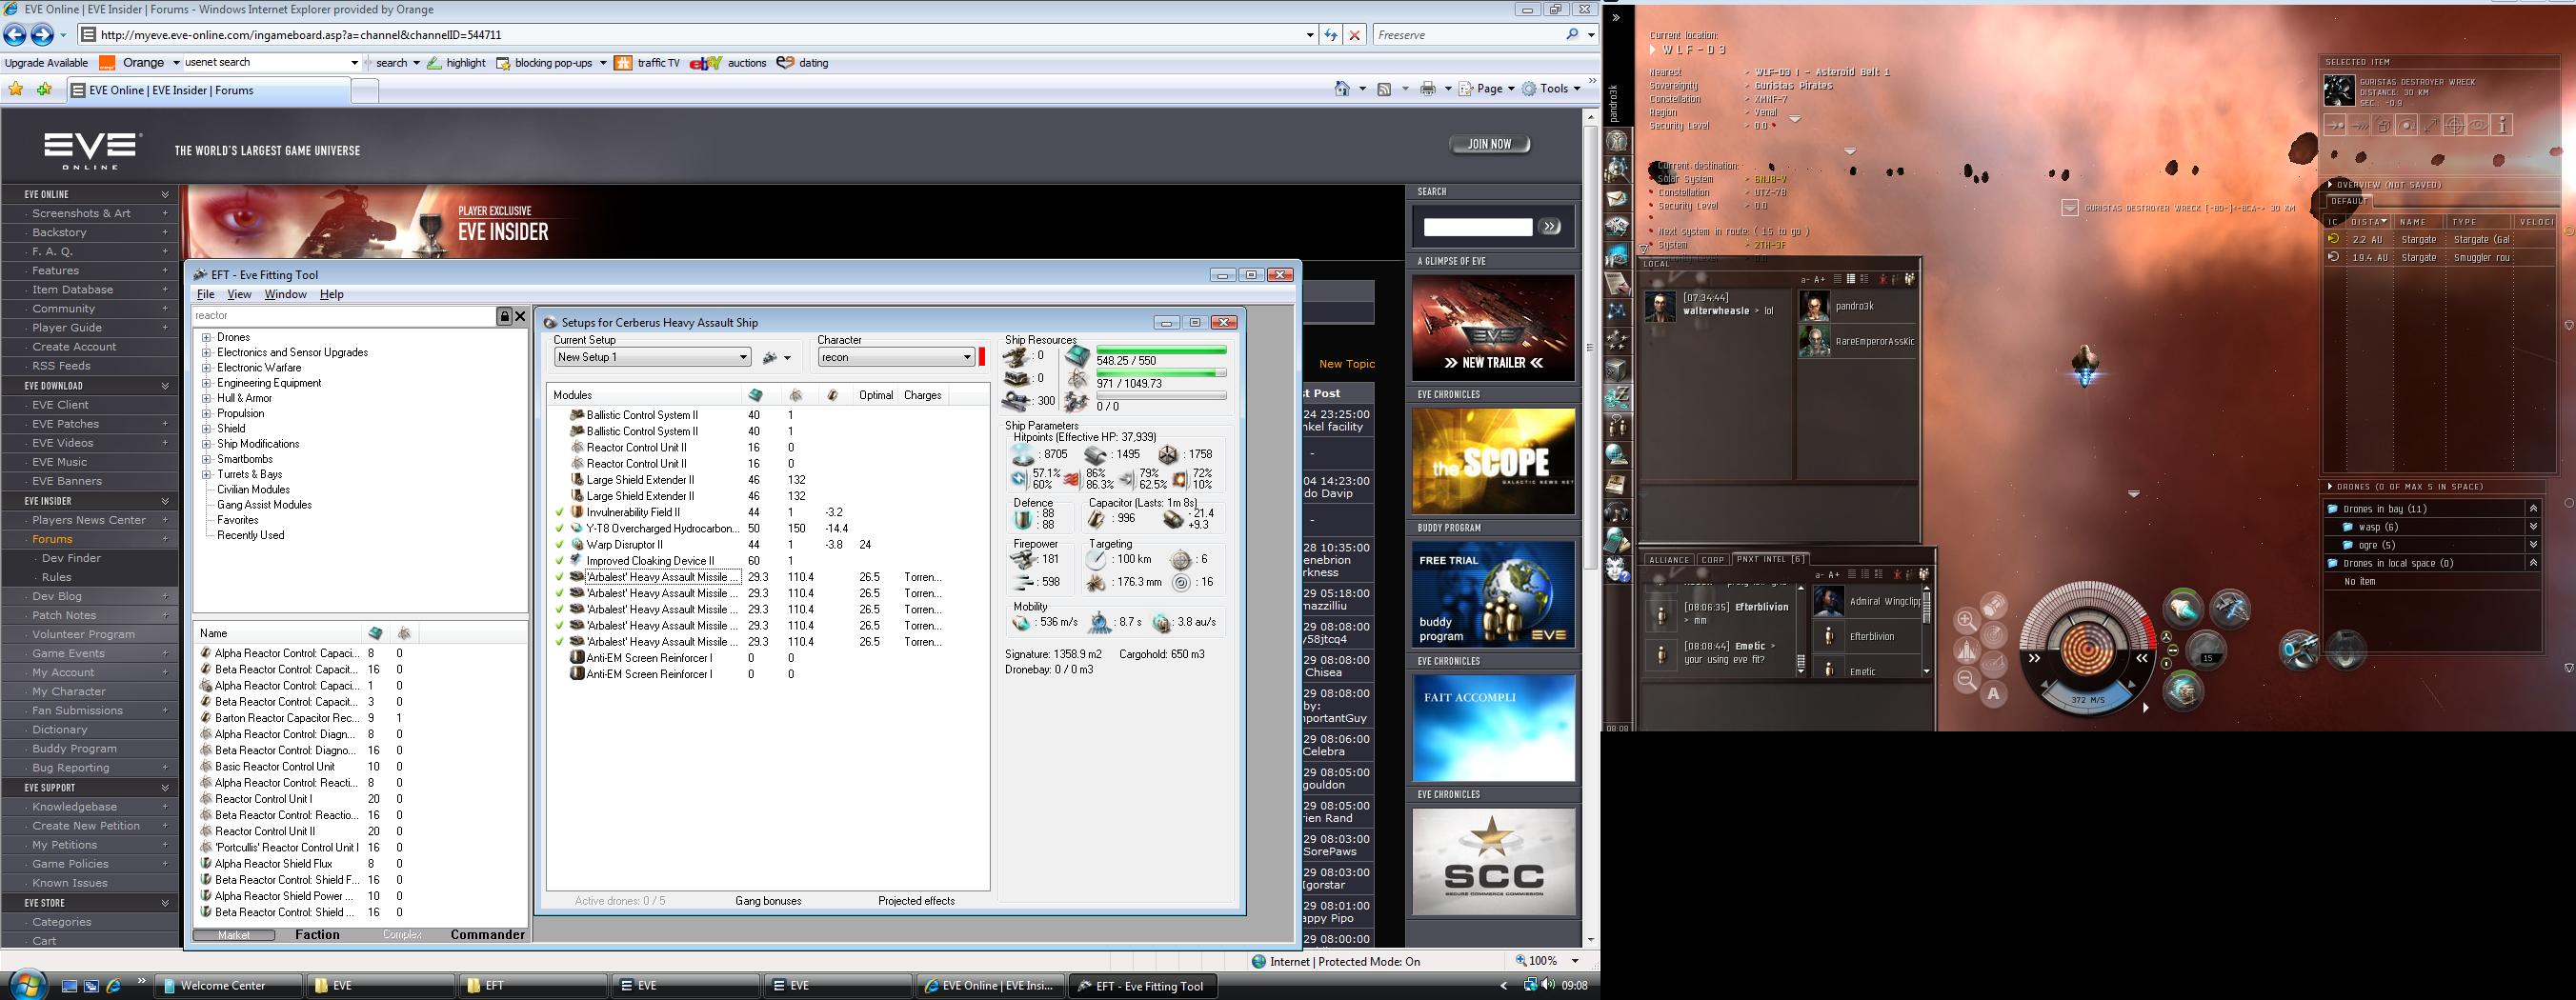Toggle the Invulnerability Field II active checkmark

(560, 512)
